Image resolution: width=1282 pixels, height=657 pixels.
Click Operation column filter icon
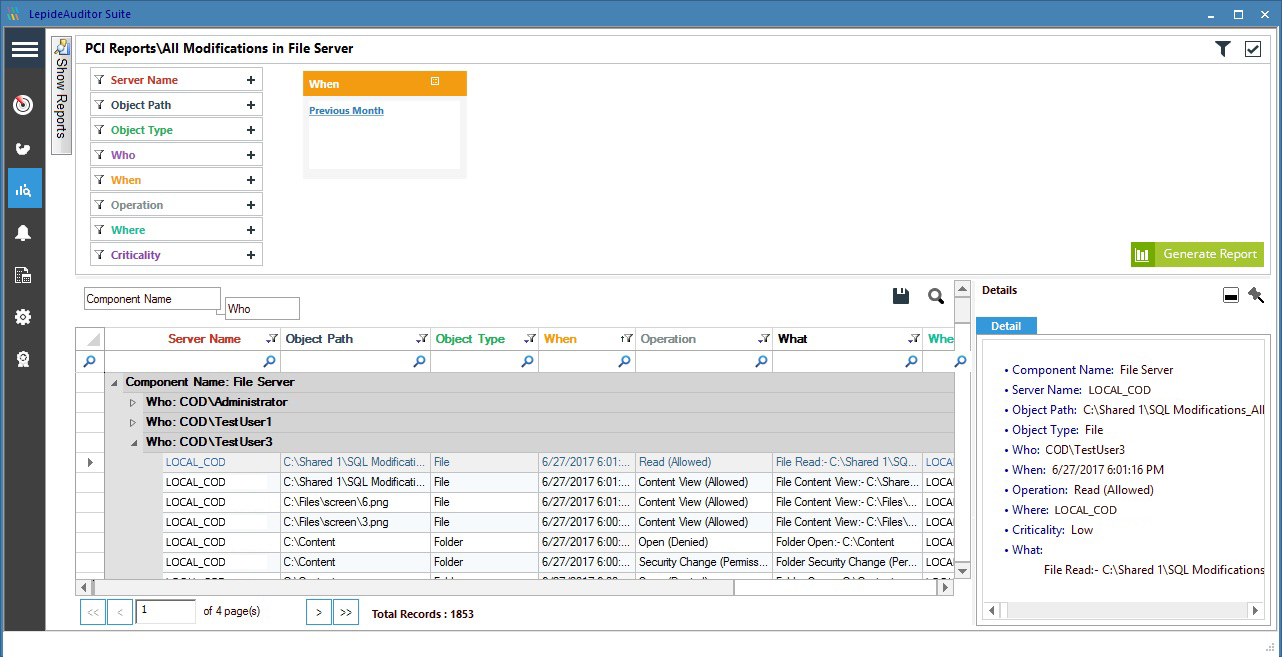pos(764,339)
